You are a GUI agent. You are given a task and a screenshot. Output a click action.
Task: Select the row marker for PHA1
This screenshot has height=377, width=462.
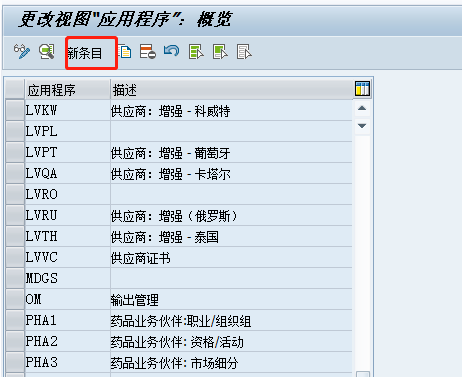point(15,320)
